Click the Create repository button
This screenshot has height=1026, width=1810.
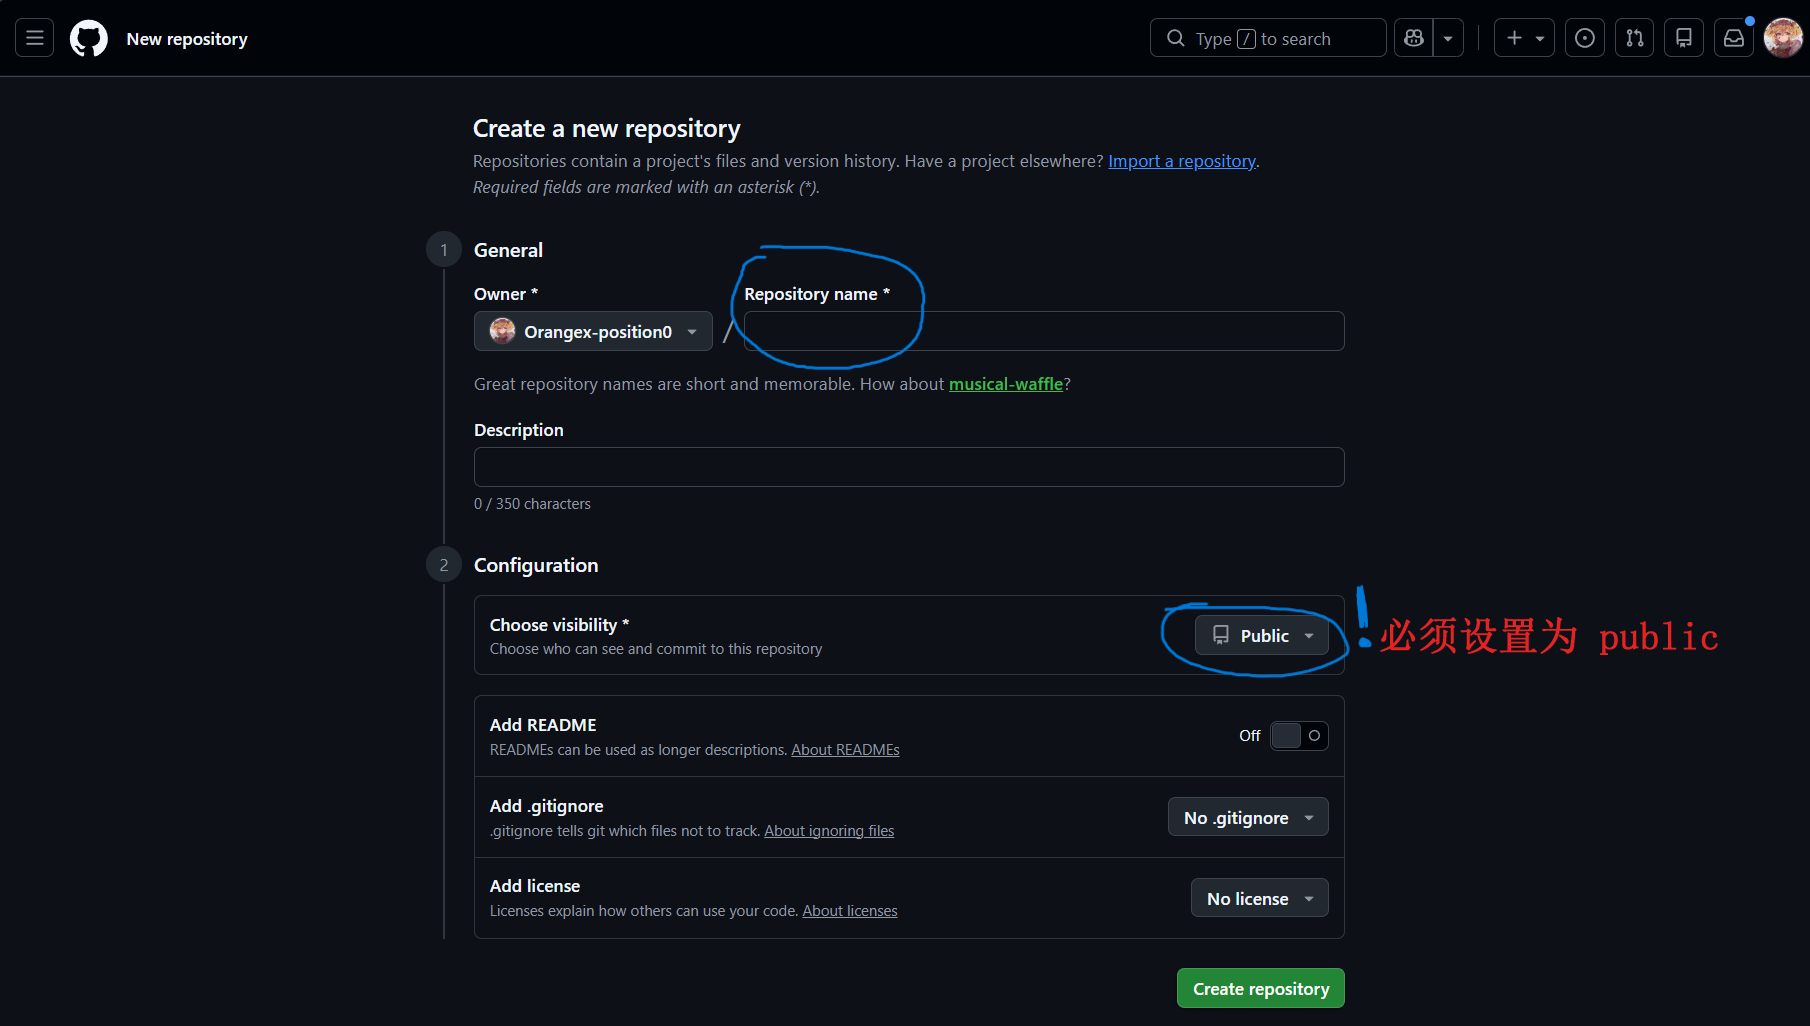1261,989
